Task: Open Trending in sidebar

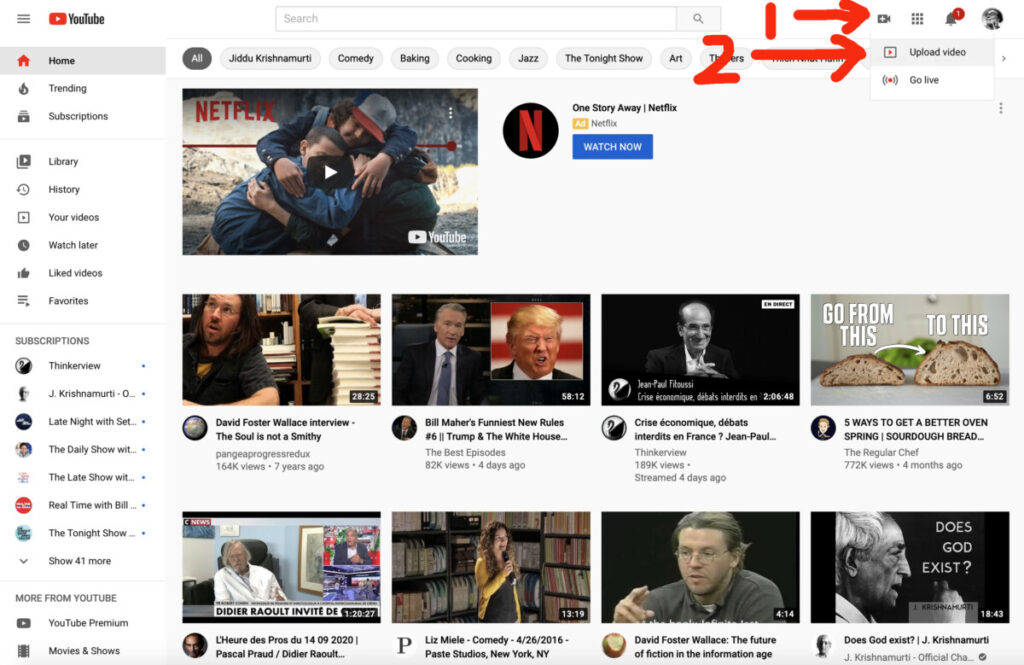Action: pyautogui.click(x=83, y=88)
